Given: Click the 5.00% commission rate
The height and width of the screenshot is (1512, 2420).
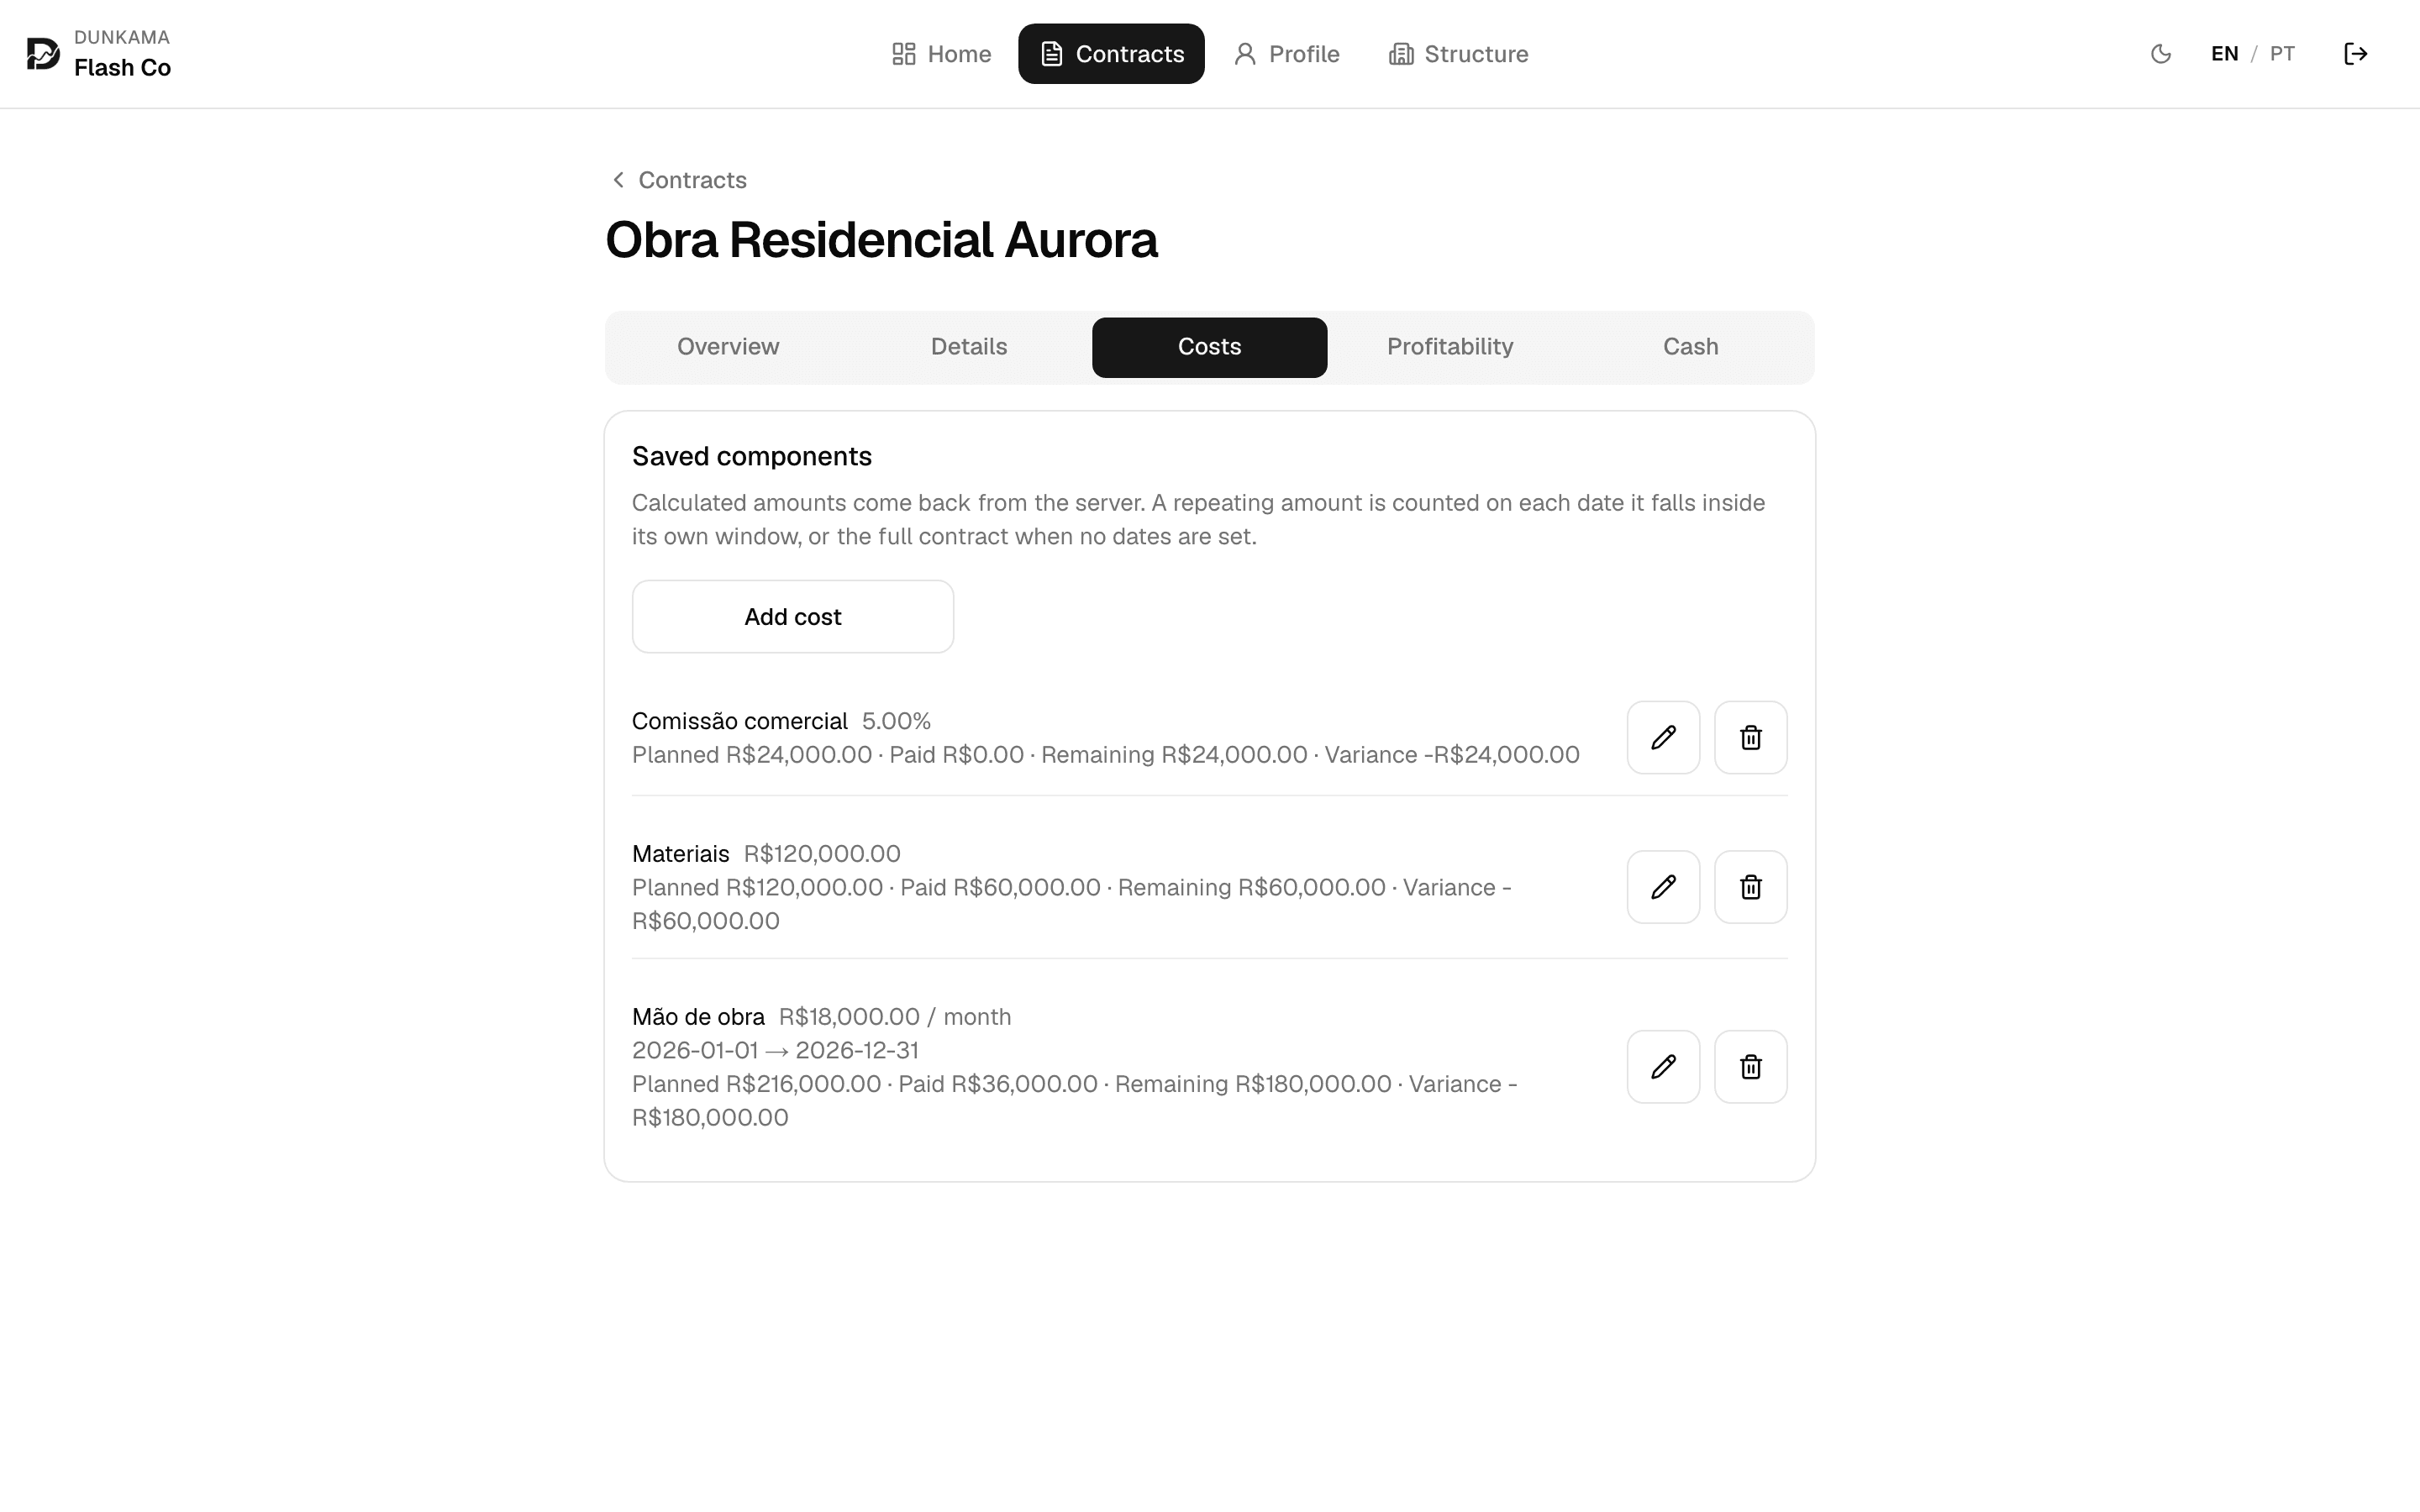Looking at the screenshot, I should (x=896, y=721).
